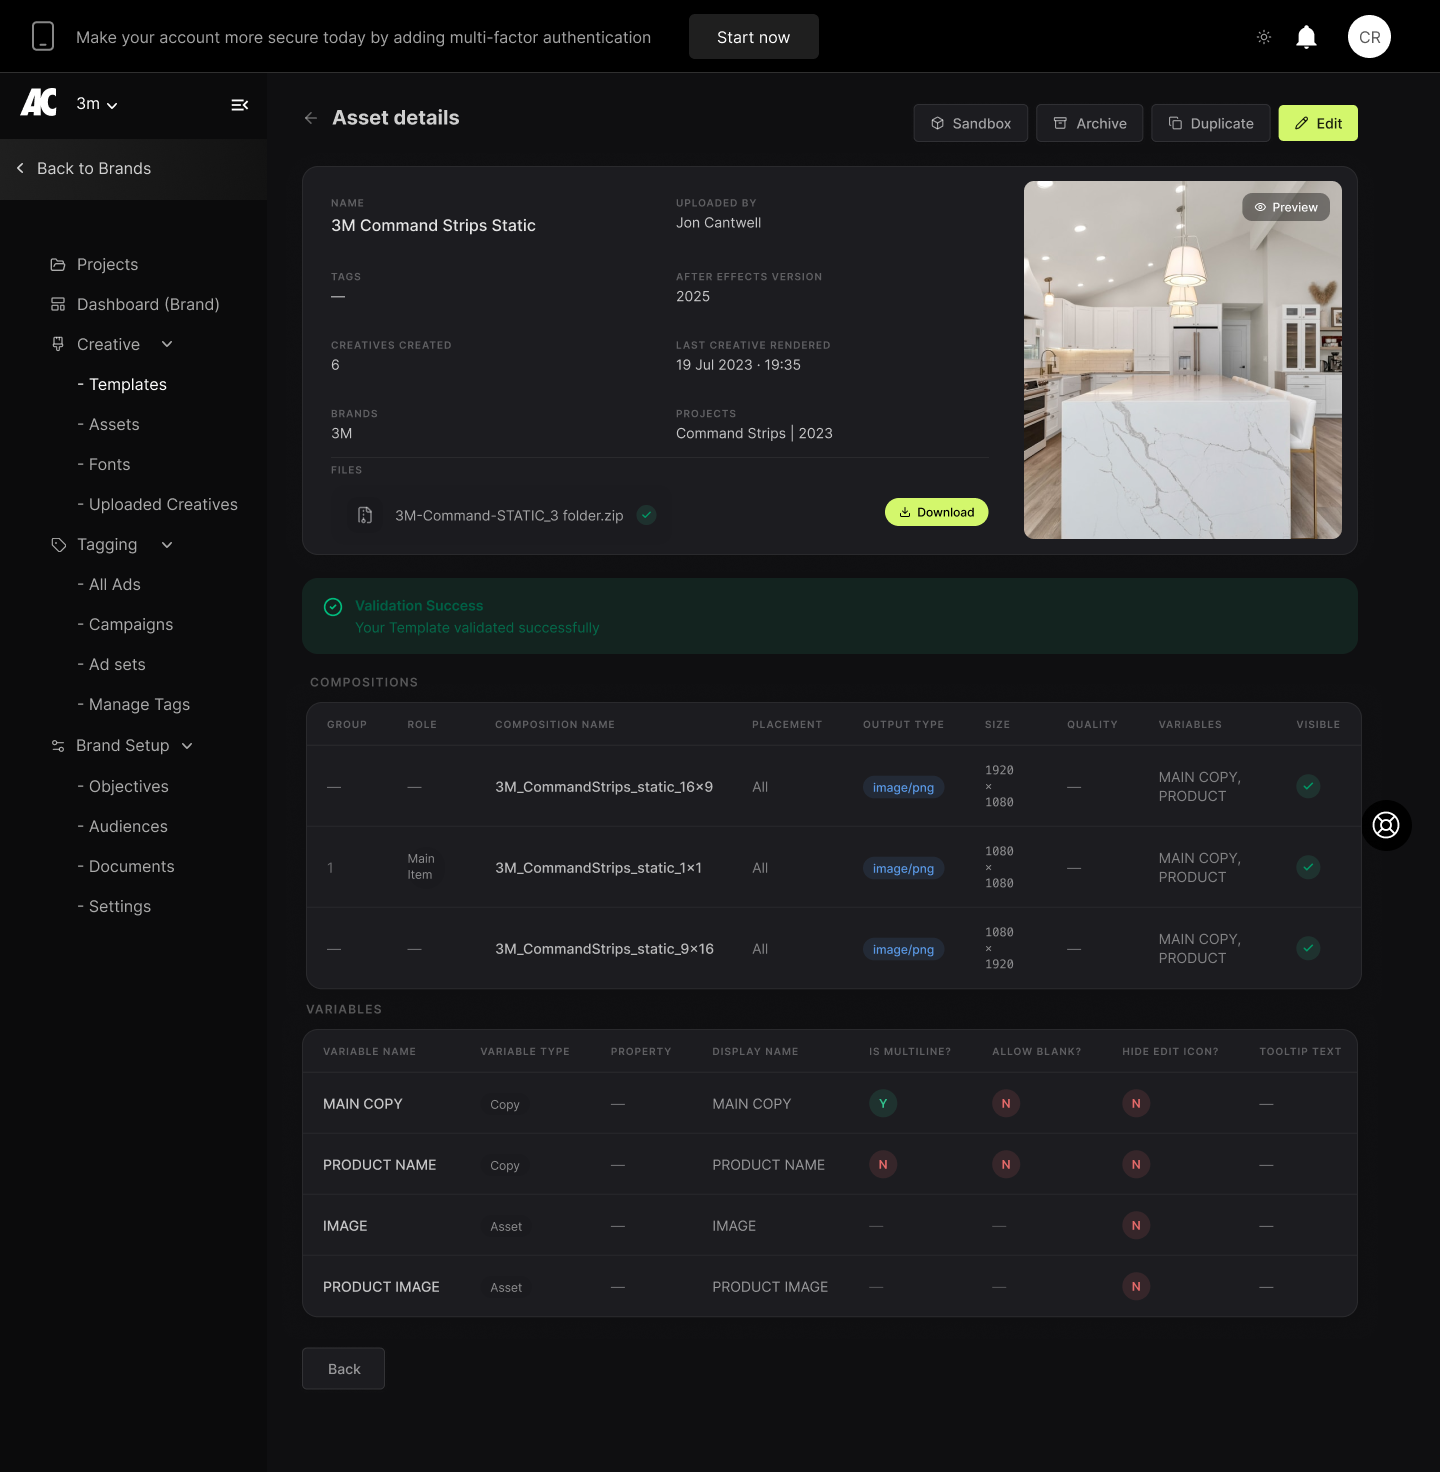Click the zip file icon in Files

(365, 515)
